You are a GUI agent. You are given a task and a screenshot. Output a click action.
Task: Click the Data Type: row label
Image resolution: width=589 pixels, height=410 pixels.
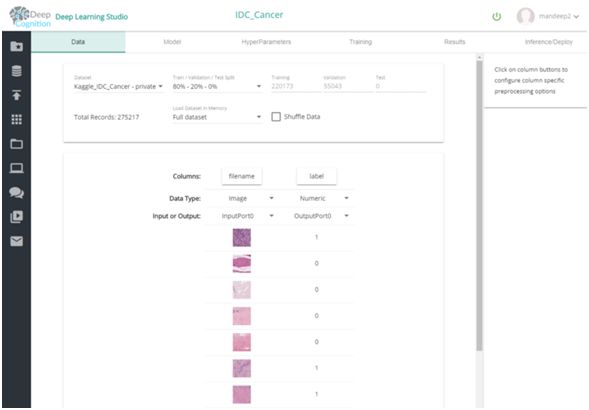tap(185, 198)
